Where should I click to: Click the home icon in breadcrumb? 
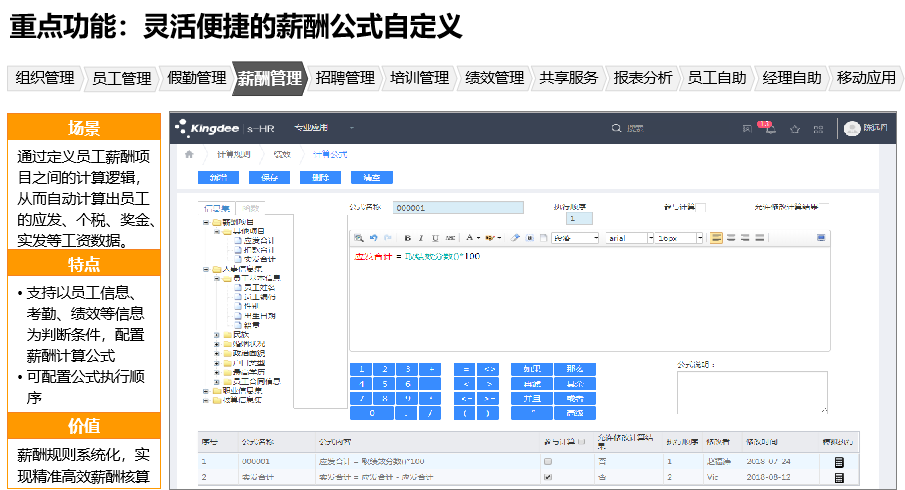point(189,154)
